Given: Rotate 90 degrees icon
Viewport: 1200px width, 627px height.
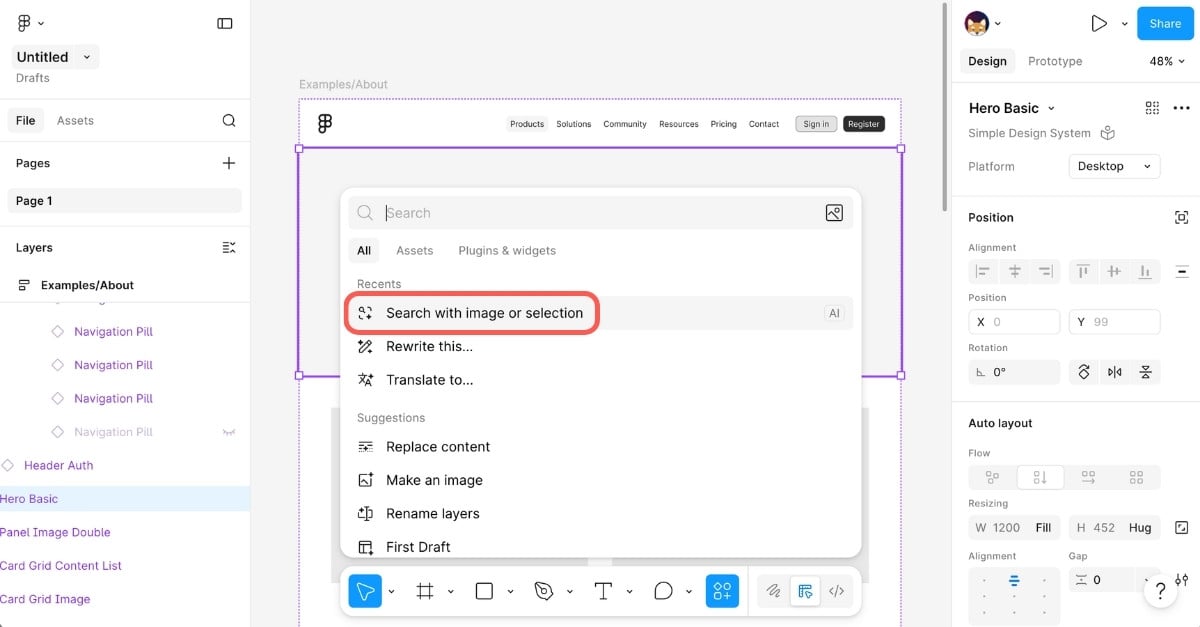Looking at the screenshot, I should [1083, 372].
